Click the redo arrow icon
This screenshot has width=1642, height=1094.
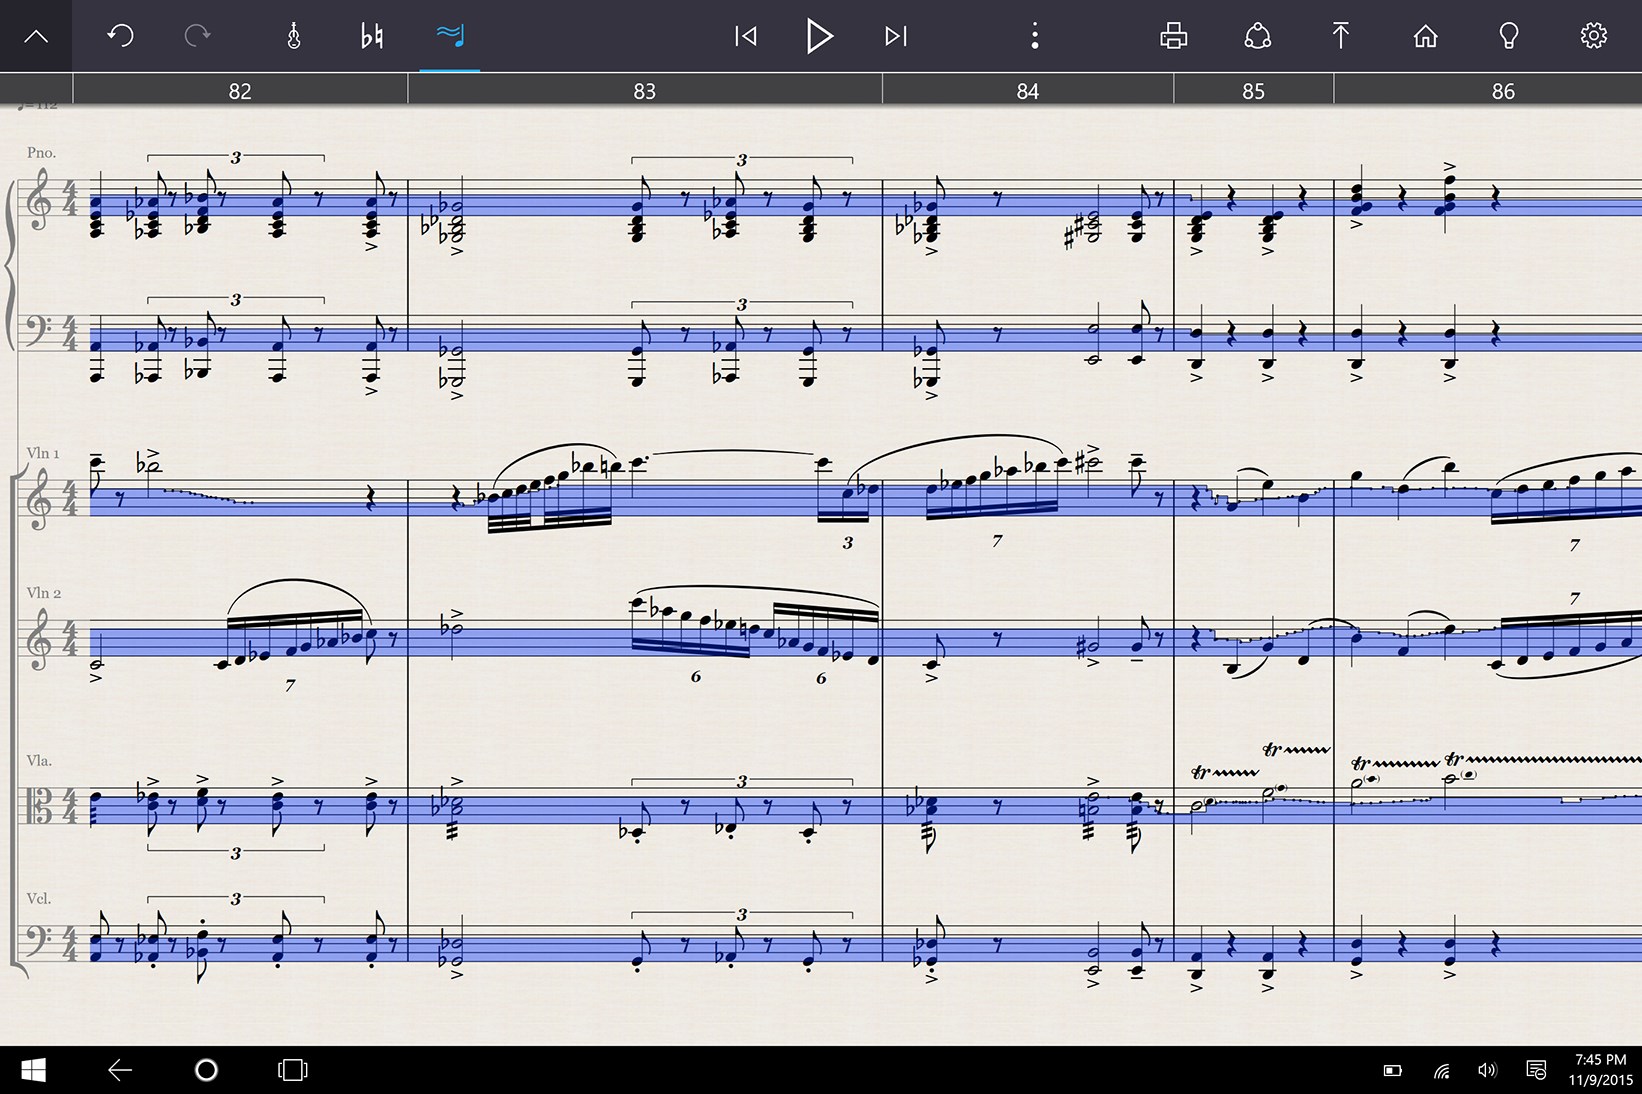point(197,35)
